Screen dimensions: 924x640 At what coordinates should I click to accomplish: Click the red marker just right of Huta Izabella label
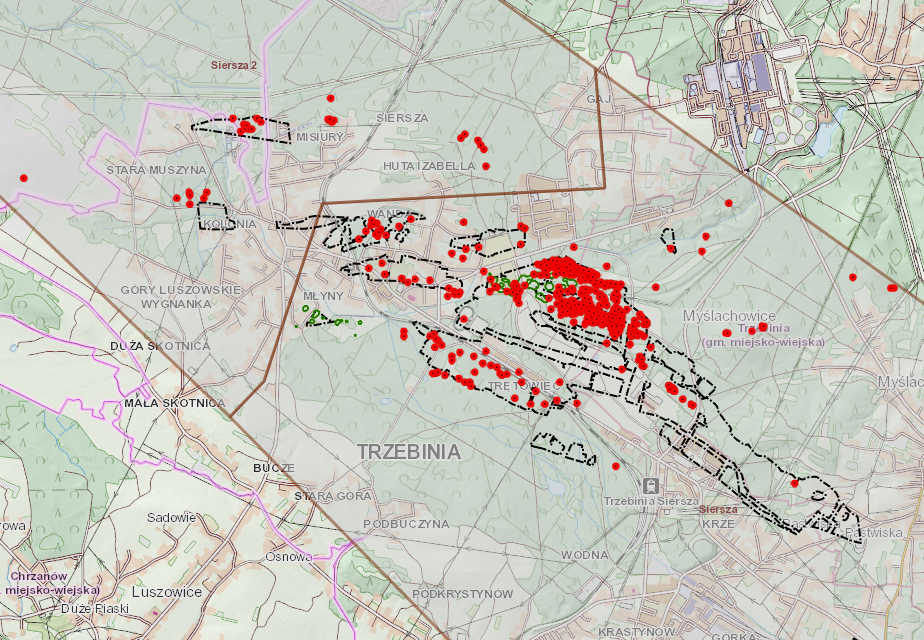(486, 166)
